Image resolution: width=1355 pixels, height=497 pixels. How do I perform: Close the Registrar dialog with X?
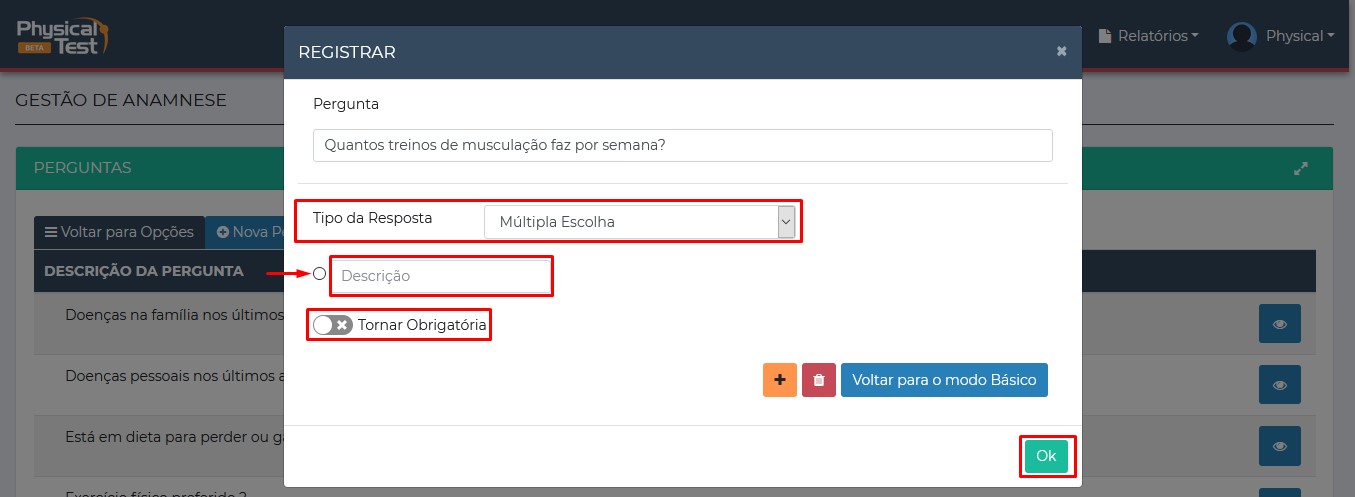click(1061, 52)
